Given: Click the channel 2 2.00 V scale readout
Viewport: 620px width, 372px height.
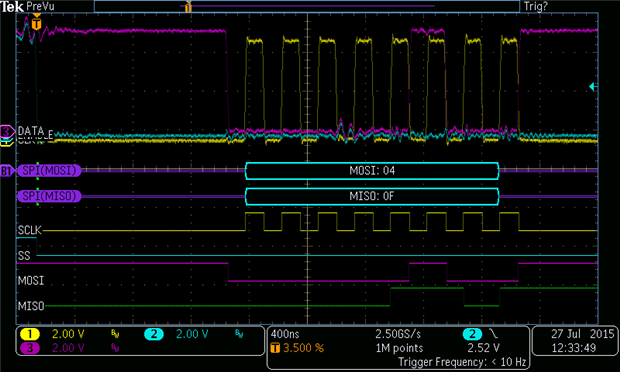Looking at the screenshot, I should click(192, 334).
